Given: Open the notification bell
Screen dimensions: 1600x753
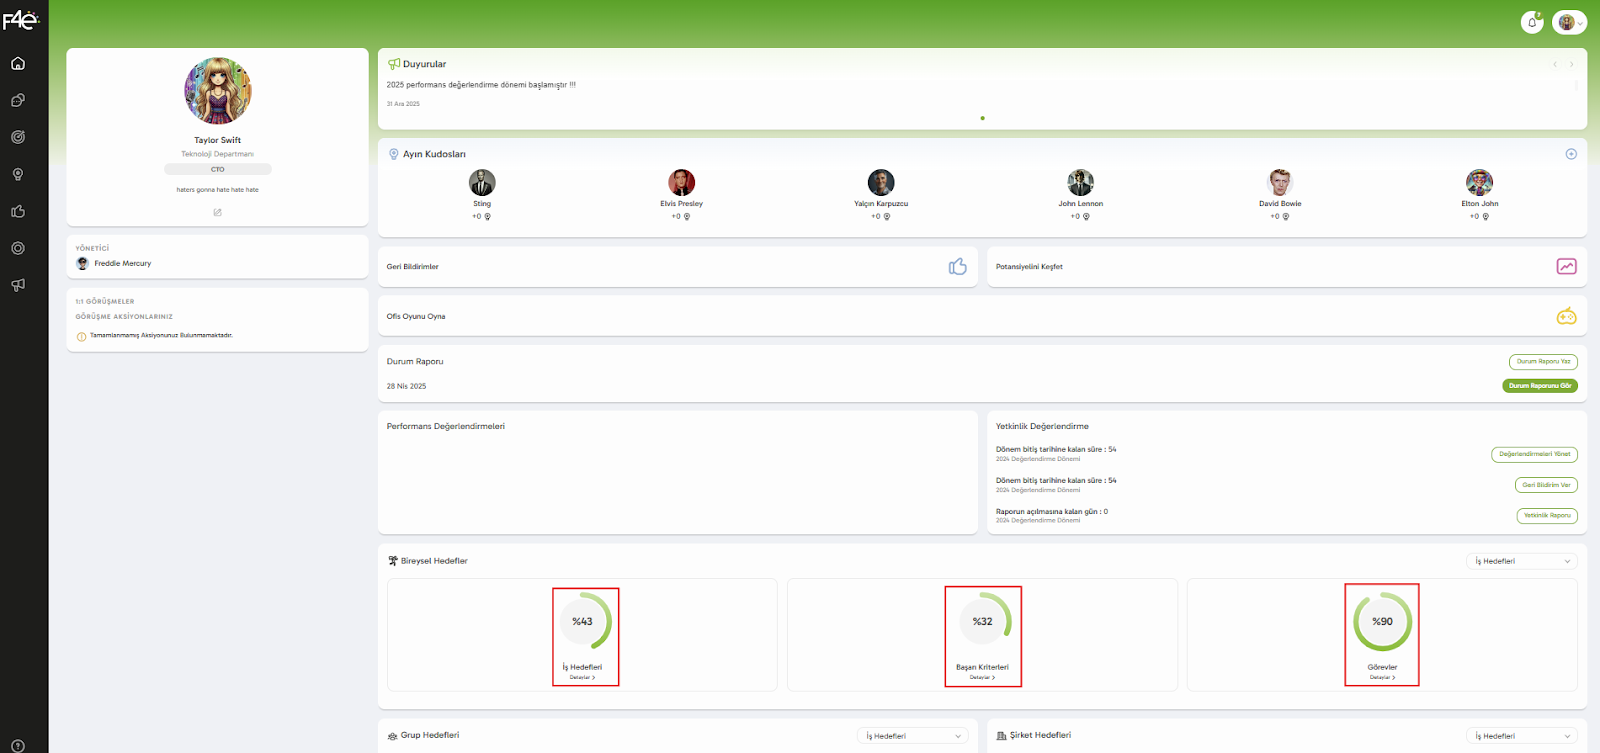Looking at the screenshot, I should coord(1531,22).
